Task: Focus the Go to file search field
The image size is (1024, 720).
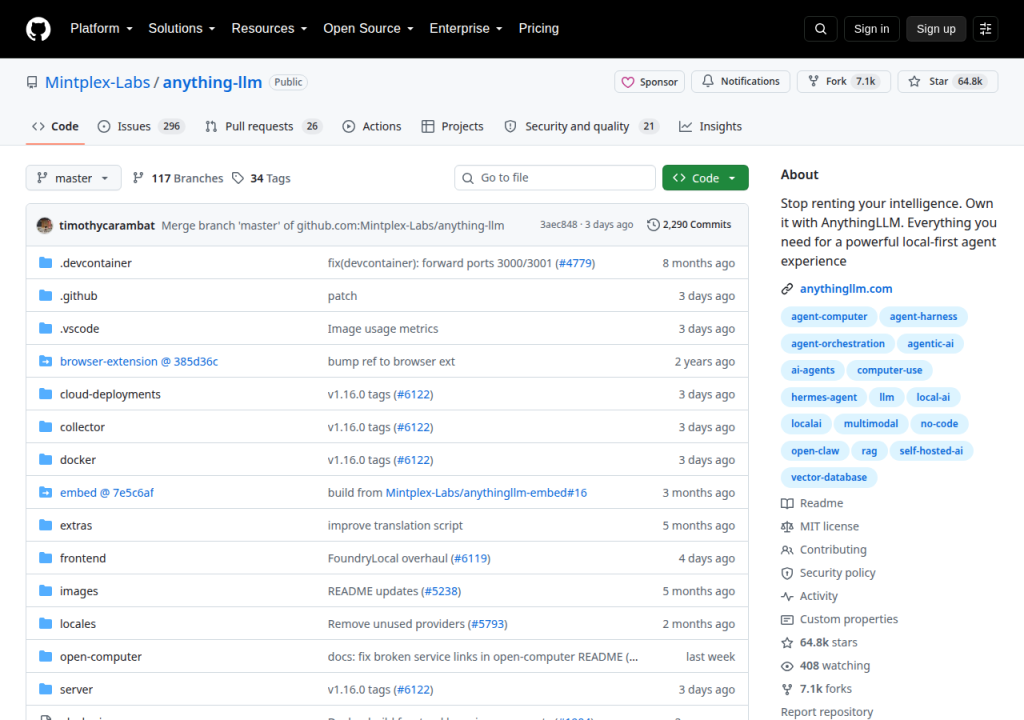Action: (x=554, y=178)
